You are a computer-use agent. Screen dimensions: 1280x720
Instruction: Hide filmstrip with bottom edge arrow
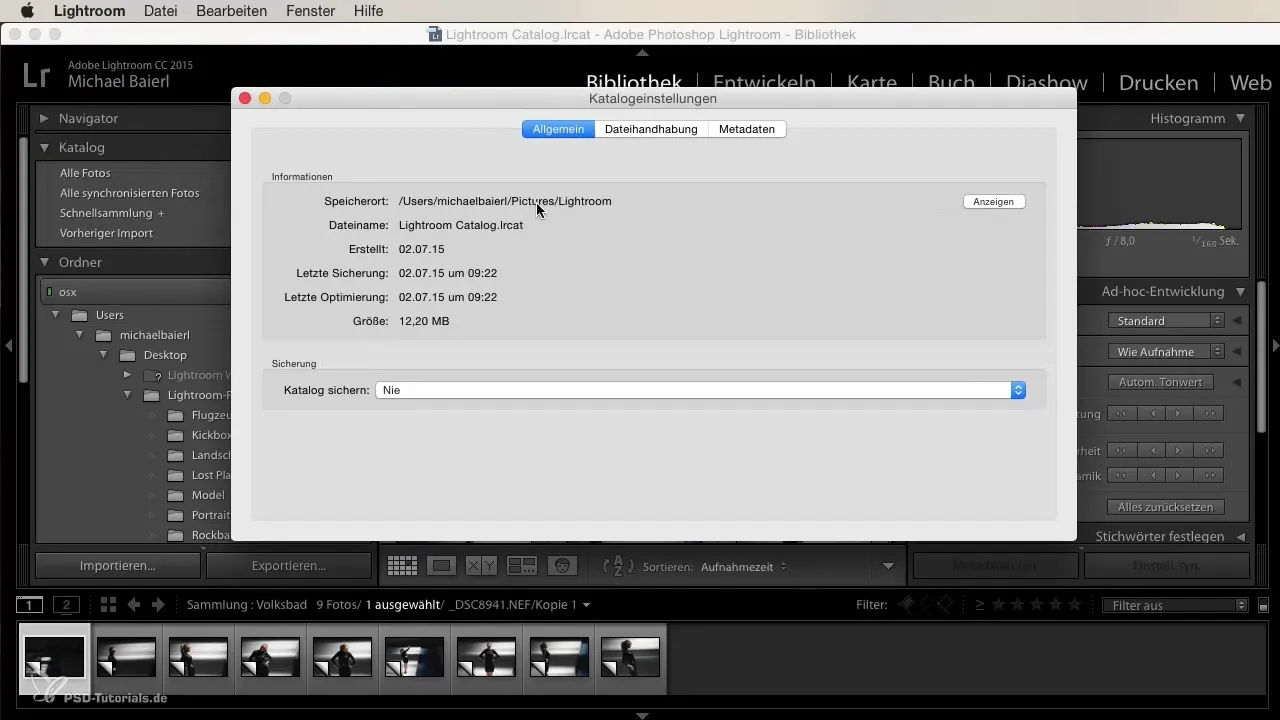[643, 715]
